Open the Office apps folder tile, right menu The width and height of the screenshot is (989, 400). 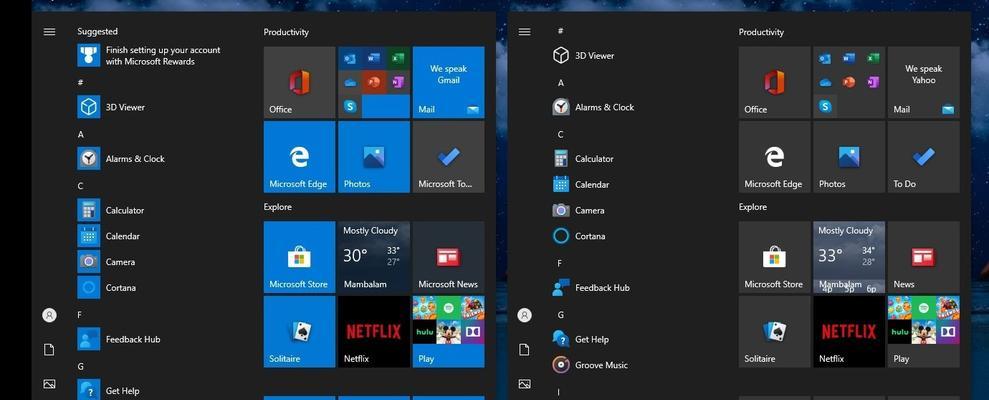849,82
